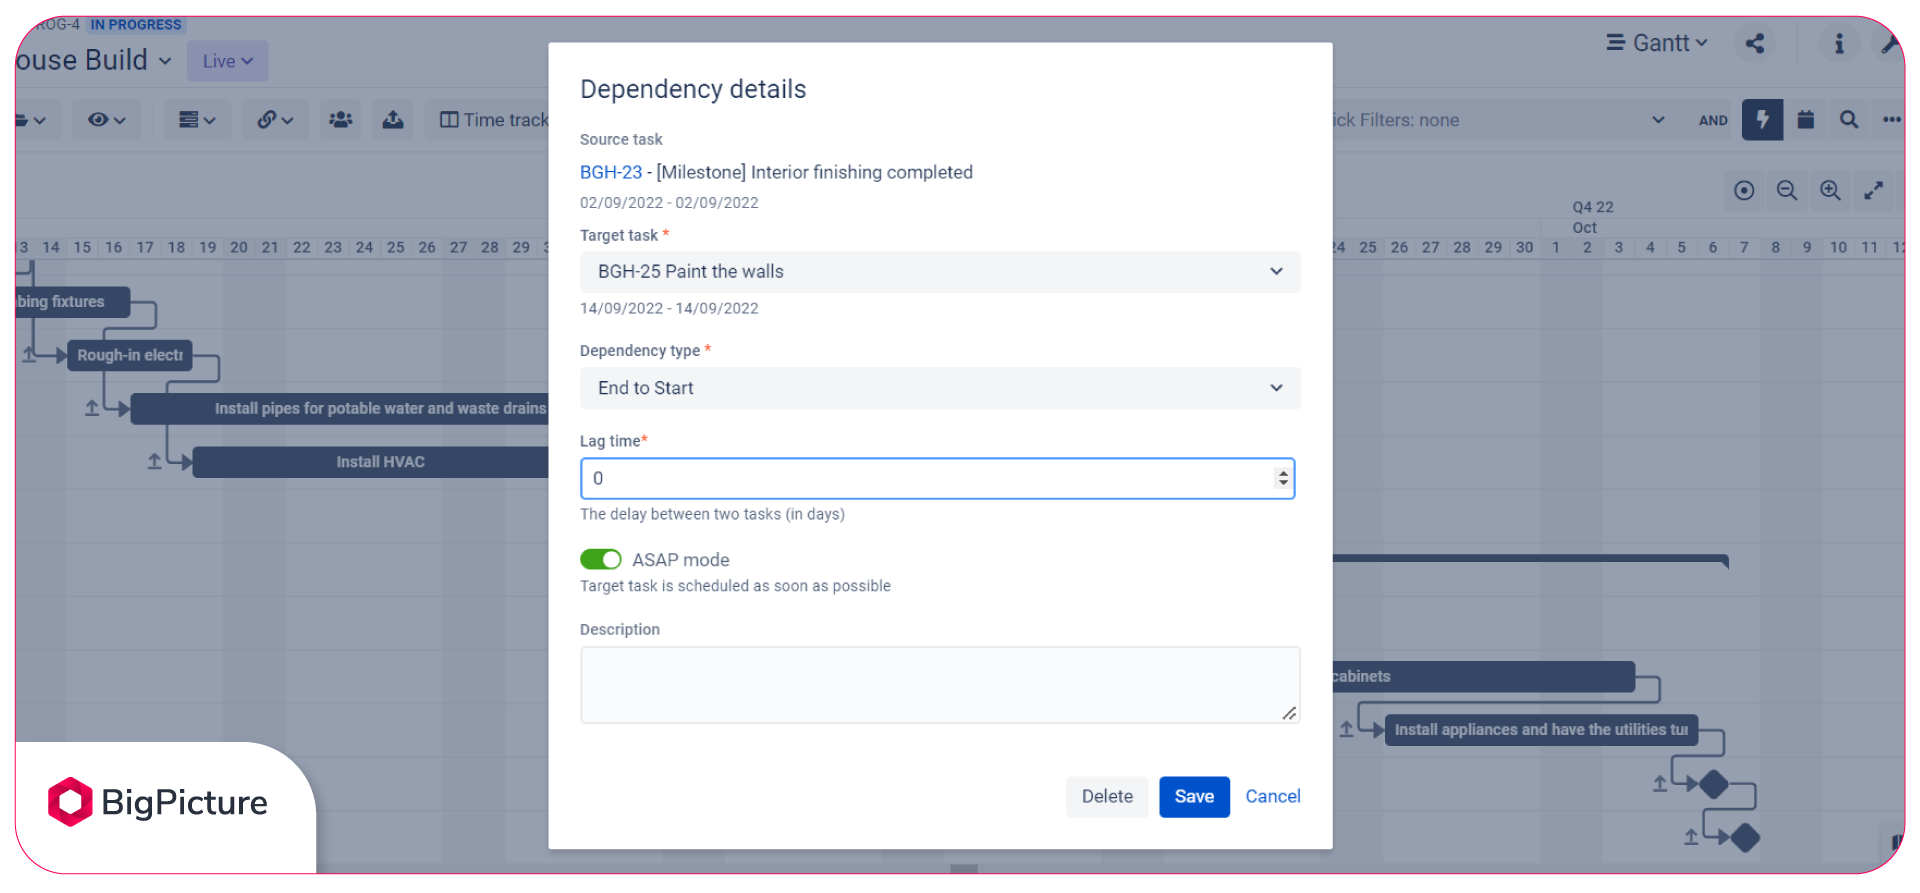Open the Live mode dropdown
This screenshot has width=1920, height=893.
point(228,61)
